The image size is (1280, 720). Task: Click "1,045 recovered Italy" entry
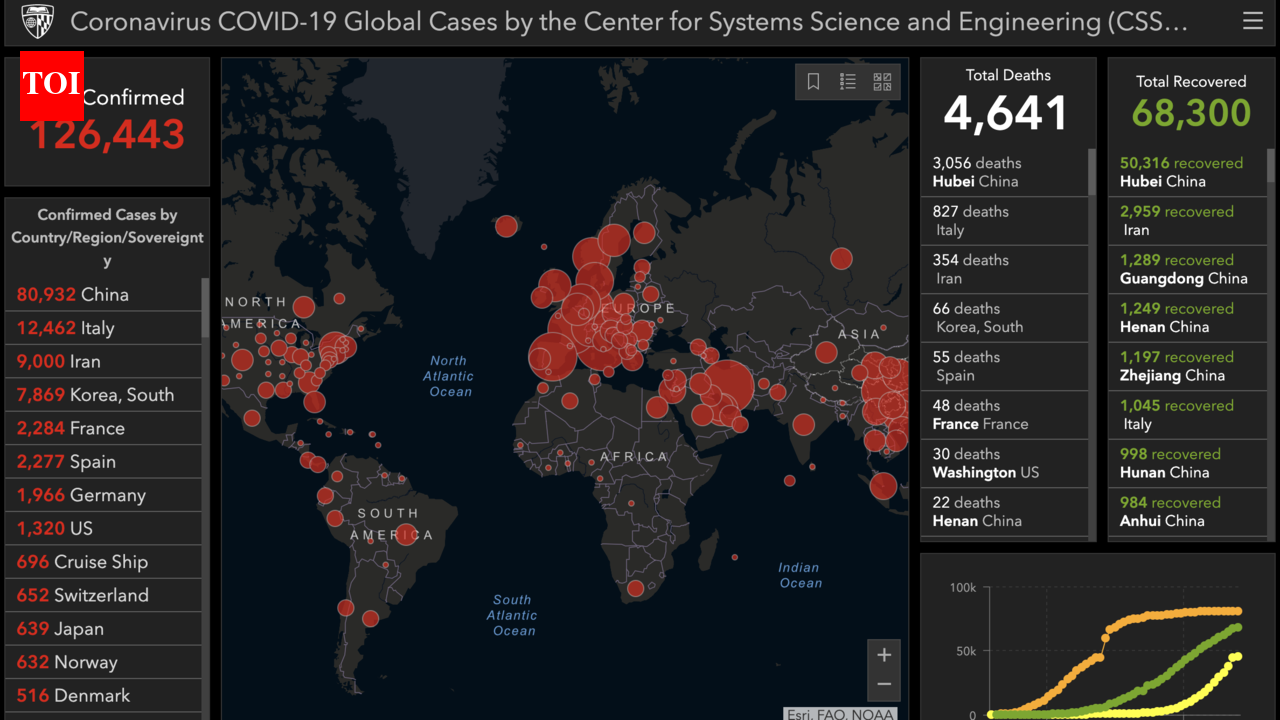[x=1188, y=415]
